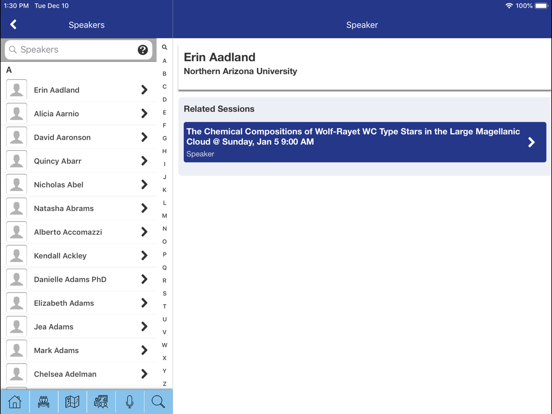Expand Erin Aadland row chevron
Viewport: 552px width, 414px height.
(x=144, y=90)
